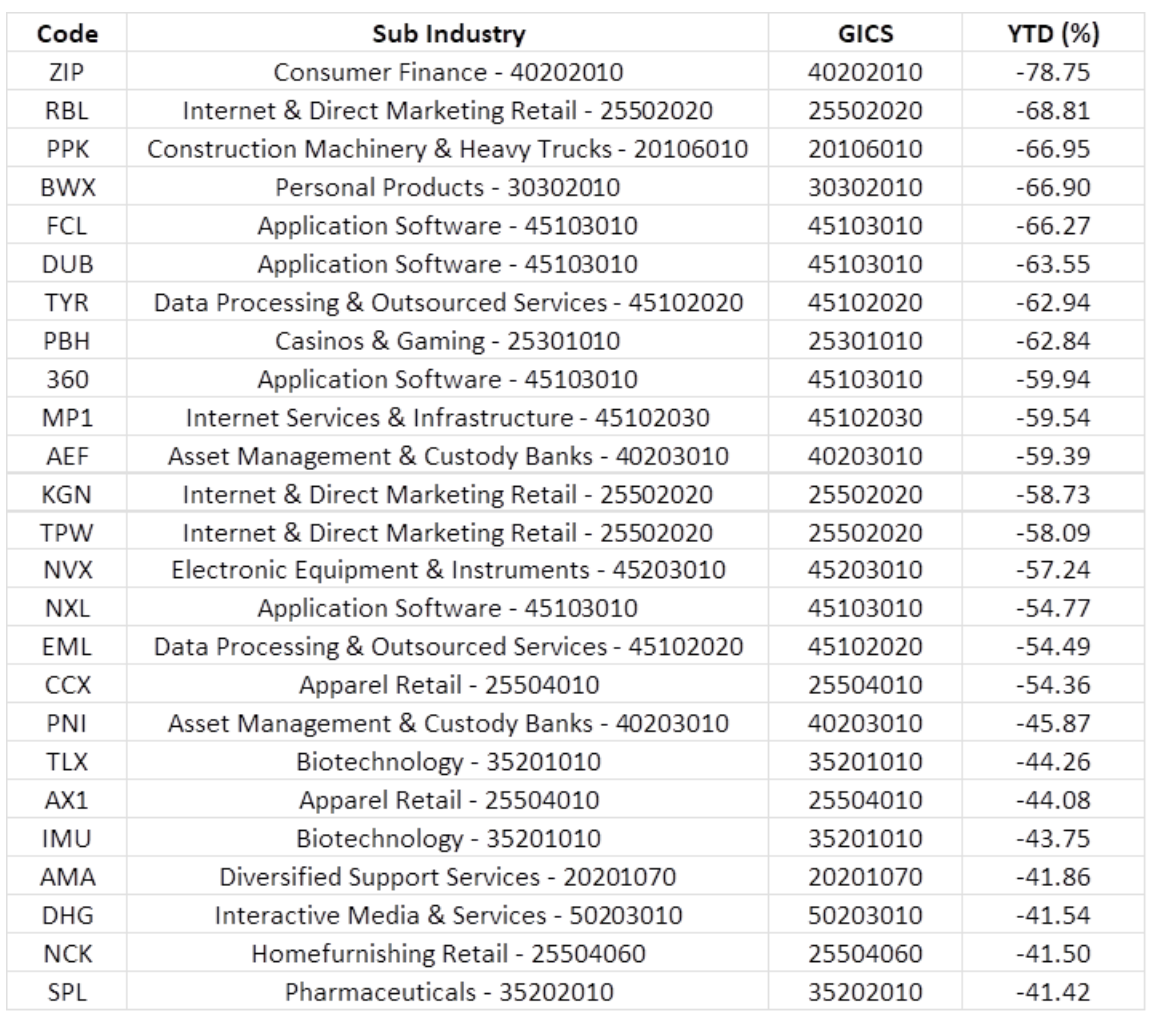Screen dimensions: 1162x1018
Task: Select the Sub Industry column header
Action: 448,34
